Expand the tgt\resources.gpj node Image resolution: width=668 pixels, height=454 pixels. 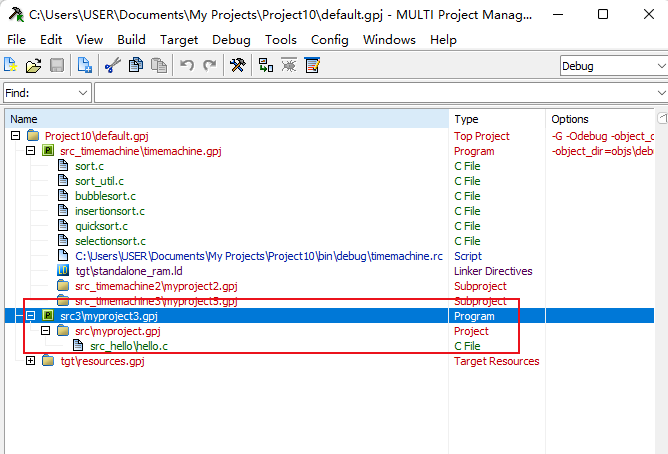30,361
